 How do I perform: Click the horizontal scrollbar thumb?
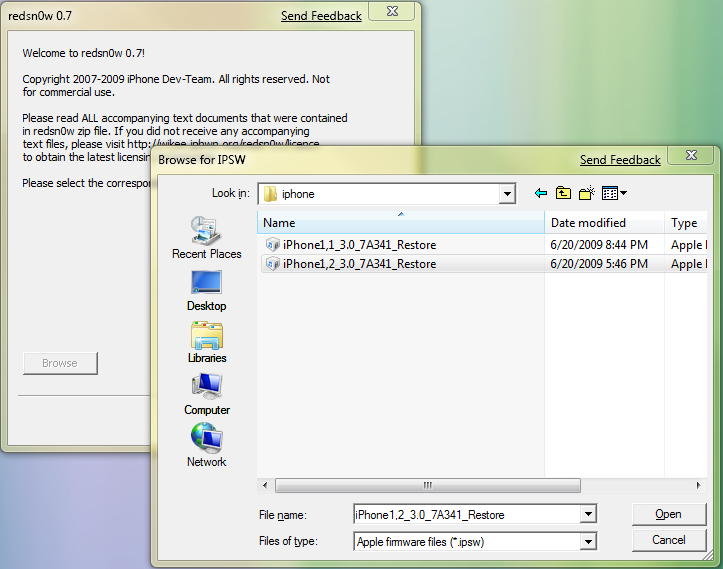pyautogui.click(x=427, y=486)
